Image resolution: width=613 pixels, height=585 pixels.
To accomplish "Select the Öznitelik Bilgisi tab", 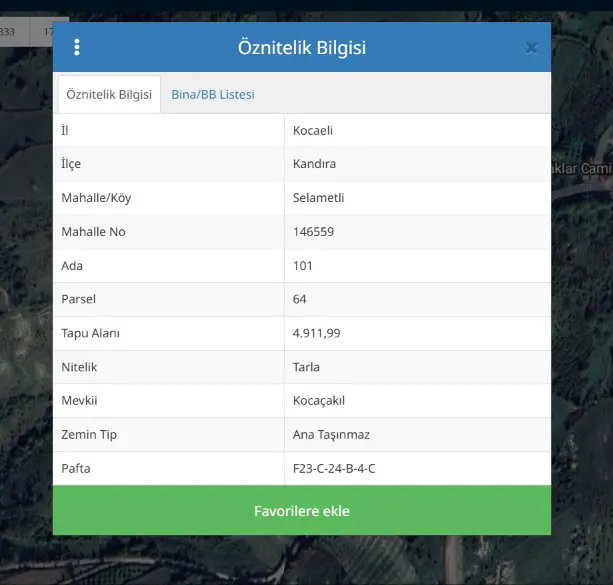I will [109, 94].
